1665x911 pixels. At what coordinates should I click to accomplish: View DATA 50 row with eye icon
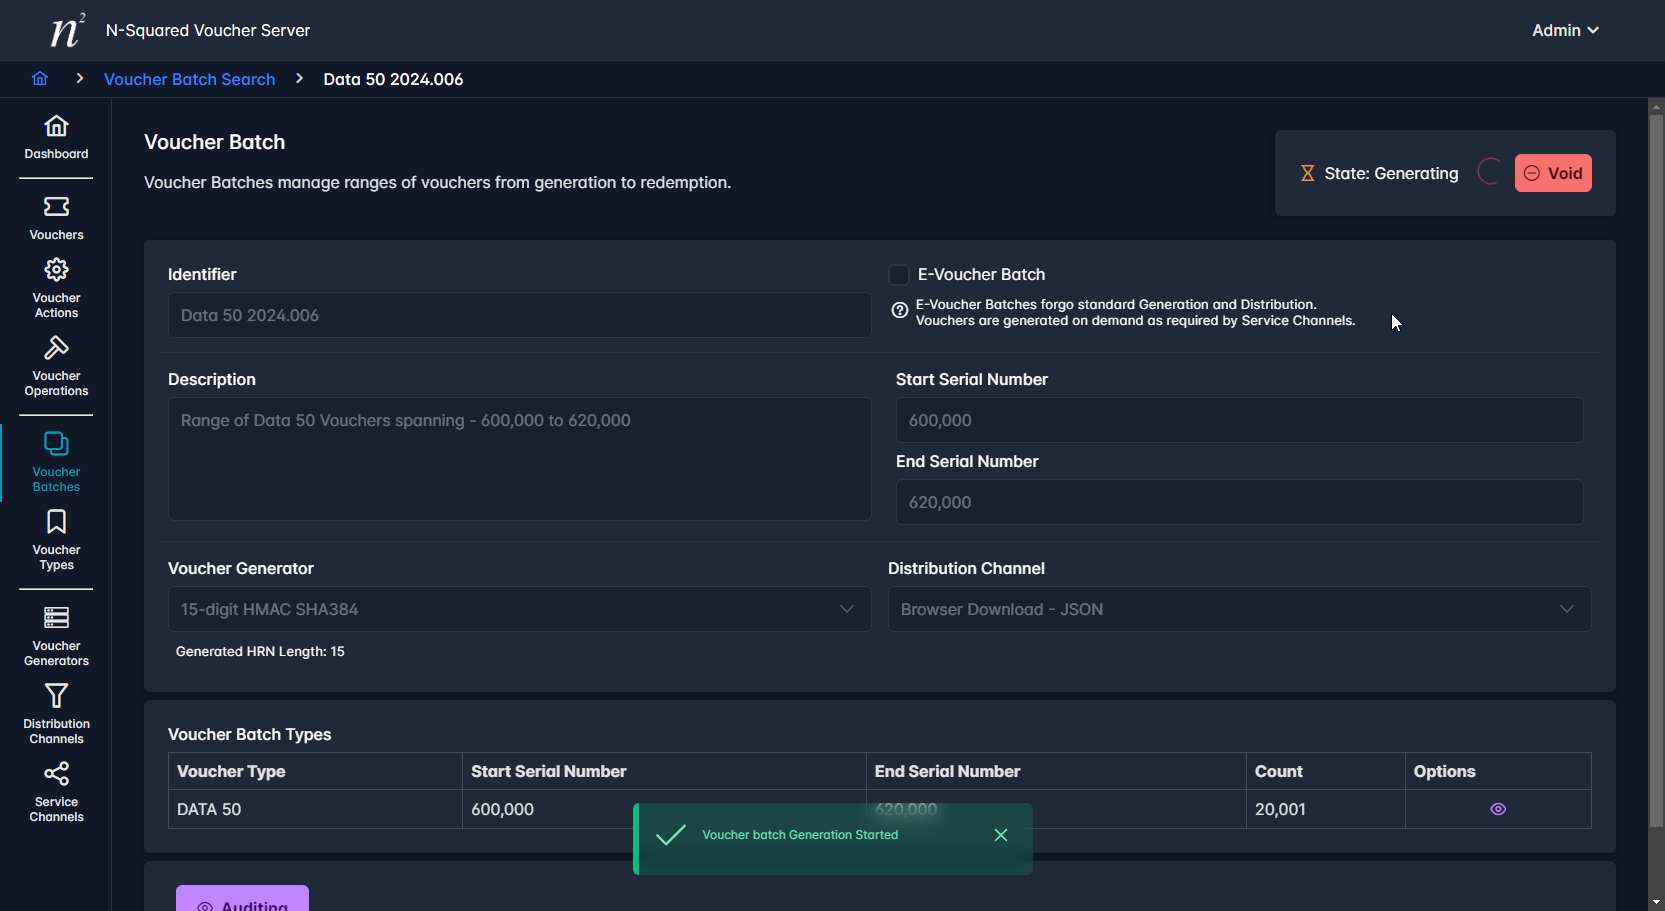(1497, 809)
